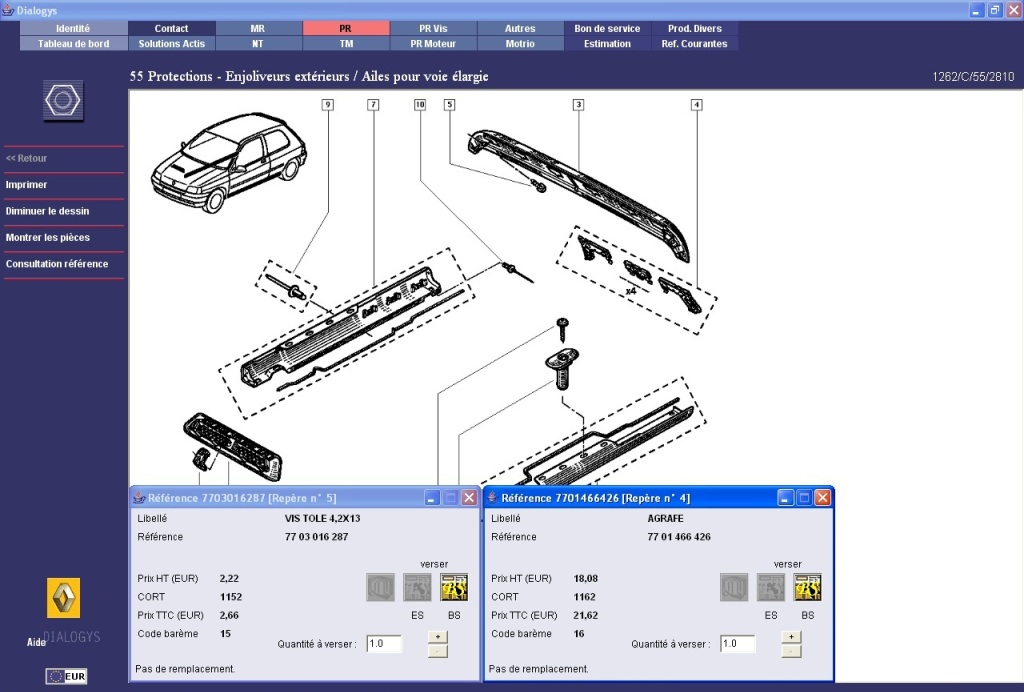Screen dimensions: 1024x692
Task: Select Diminuer le dessin option
Action: point(47,211)
